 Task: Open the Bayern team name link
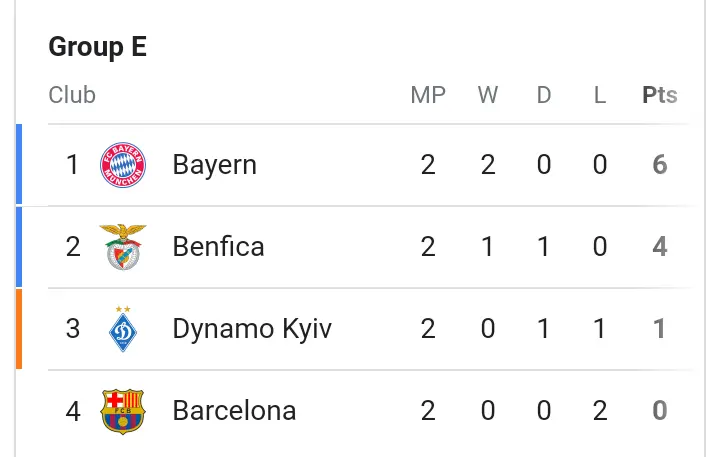click(214, 165)
